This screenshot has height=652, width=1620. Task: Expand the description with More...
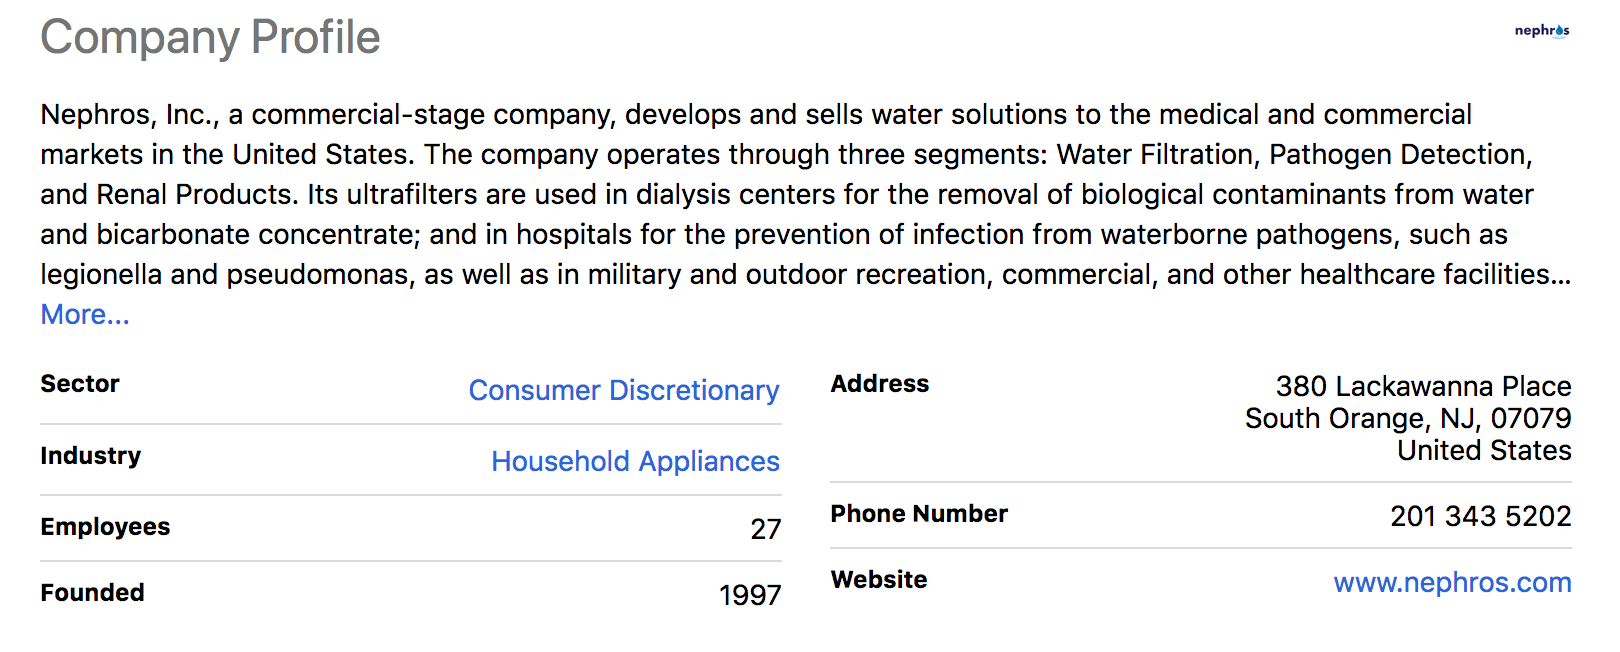(x=85, y=315)
